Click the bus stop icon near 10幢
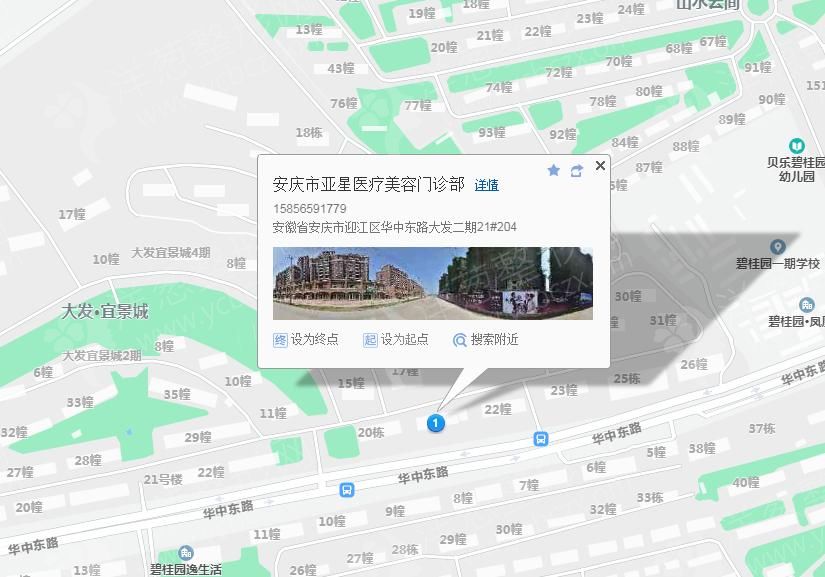The height and width of the screenshot is (577, 825). click(x=347, y=490)
